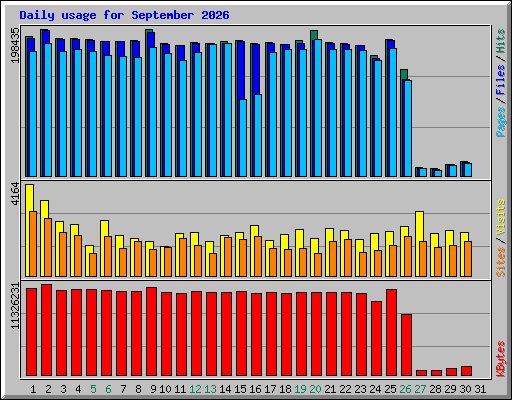Click the orange sites bar for day 2
This screenshot has height=400, width=512.
coord(48,248)
